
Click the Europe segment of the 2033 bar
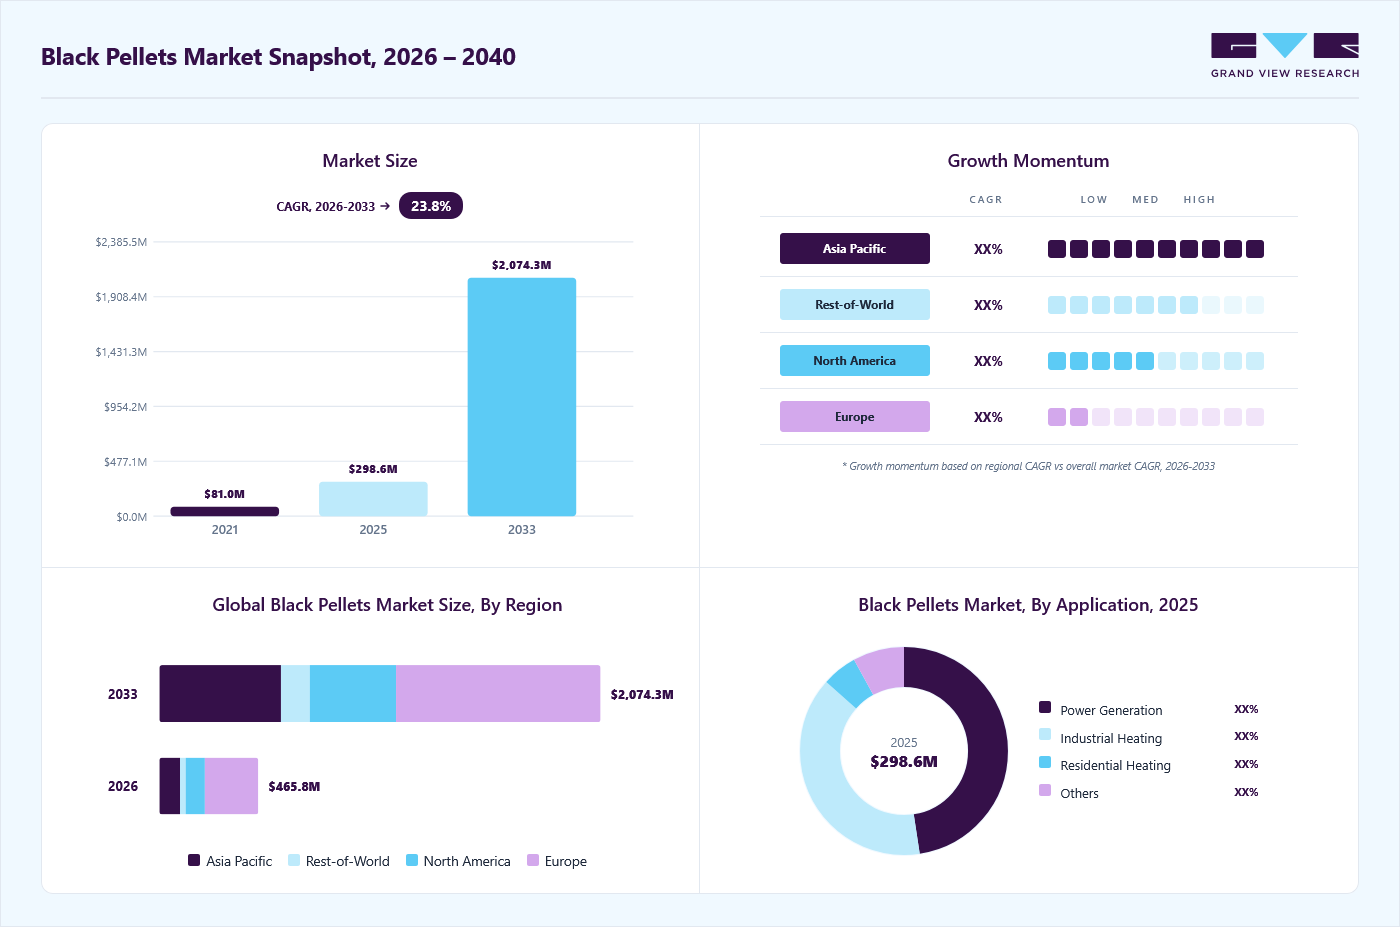(x=498, y=693)
